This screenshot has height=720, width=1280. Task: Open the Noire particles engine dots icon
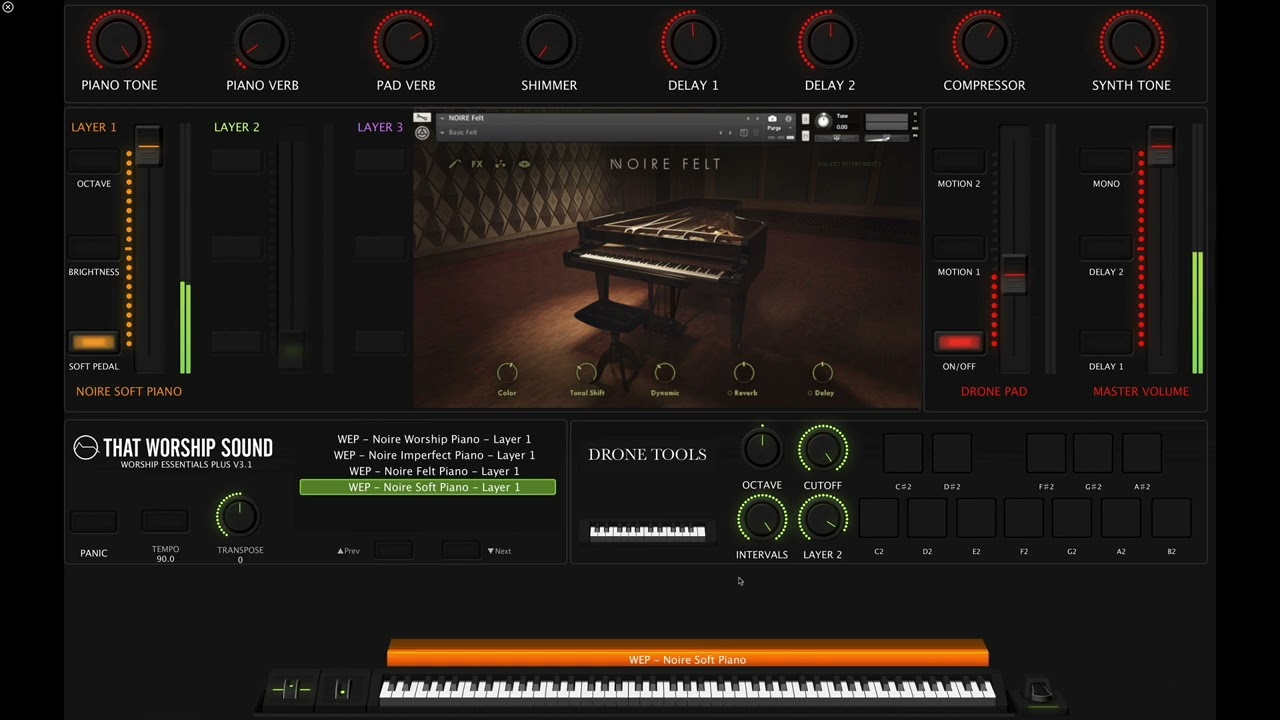tap(500, 164)
